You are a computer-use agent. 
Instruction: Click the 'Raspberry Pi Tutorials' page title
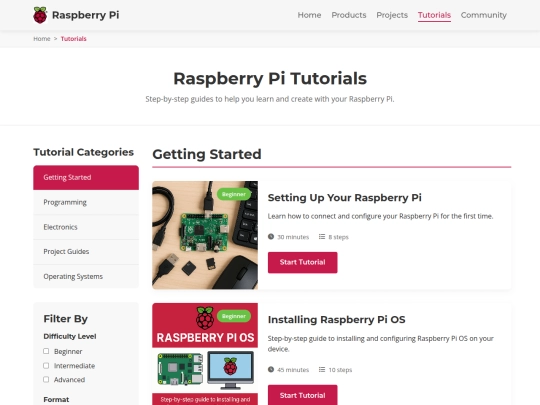coord(270,79)
